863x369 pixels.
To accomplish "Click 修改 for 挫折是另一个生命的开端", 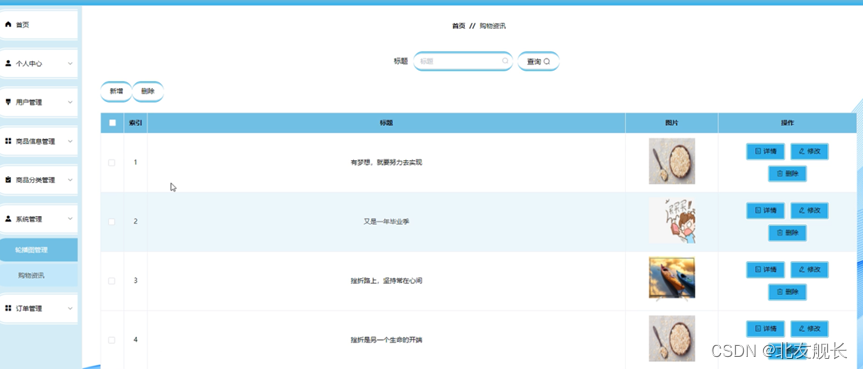I will click(809, 329).
